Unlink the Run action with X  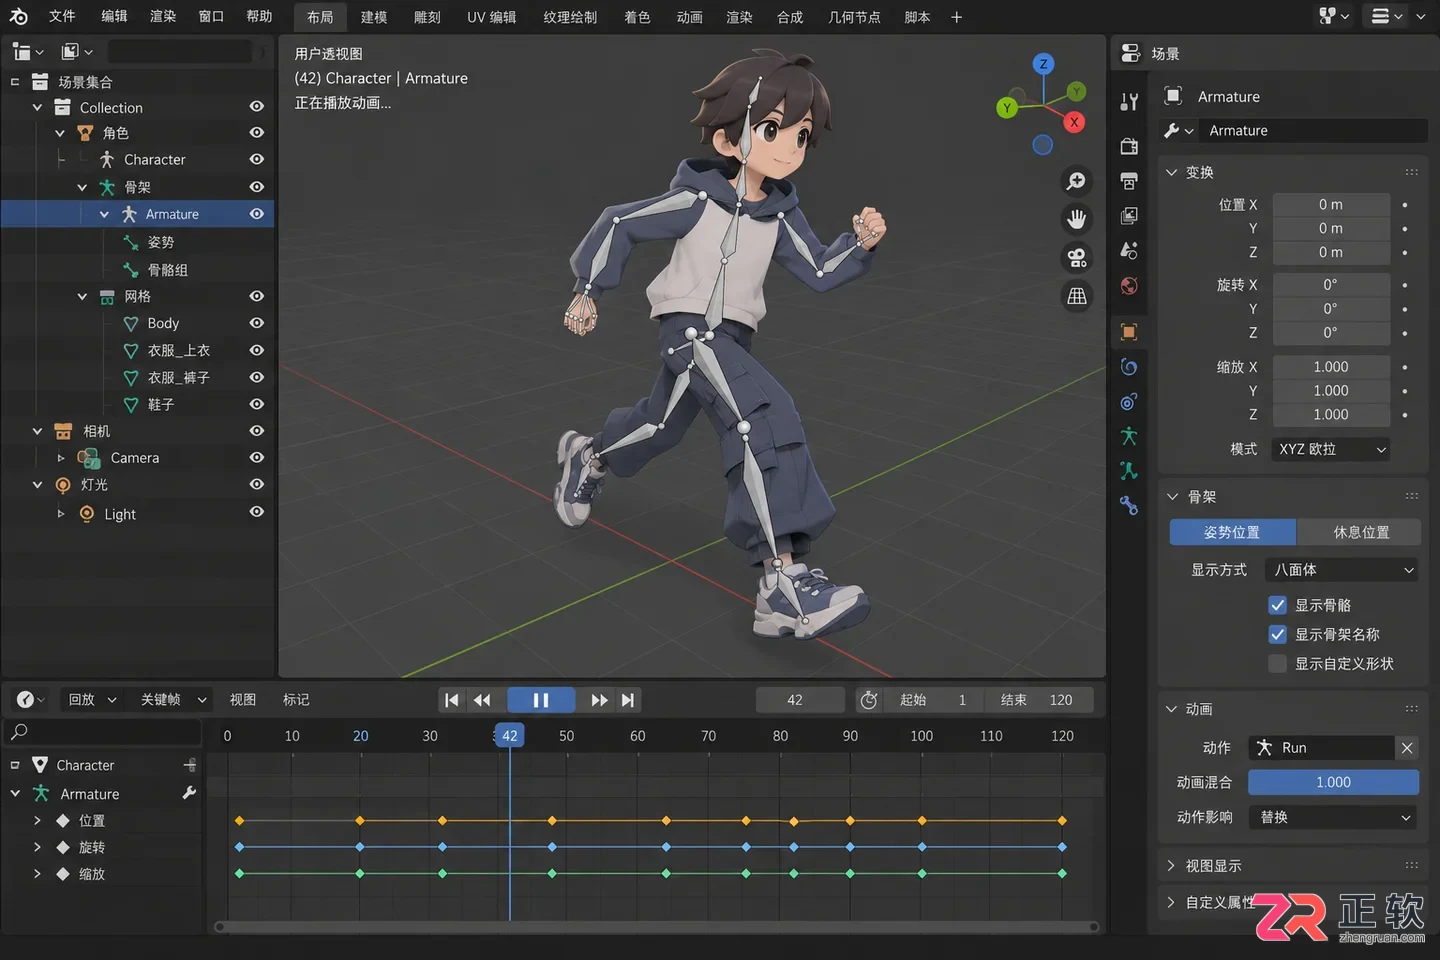[x=1407, y=748]
